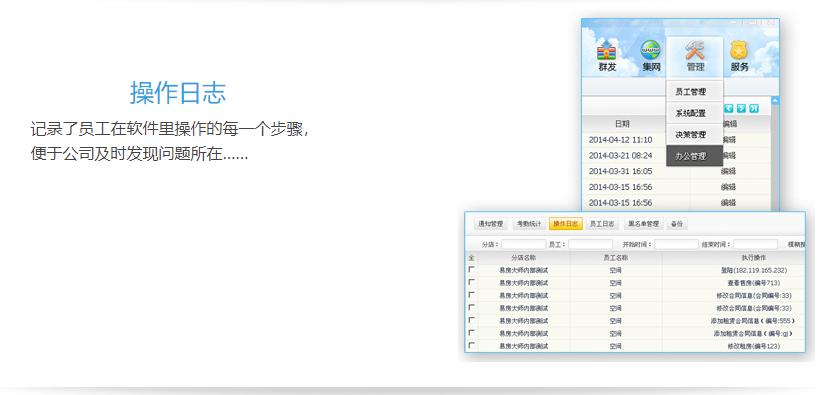Select the highlighted 操作日志 tab
827x395 pixels.
tap(565, 224)
